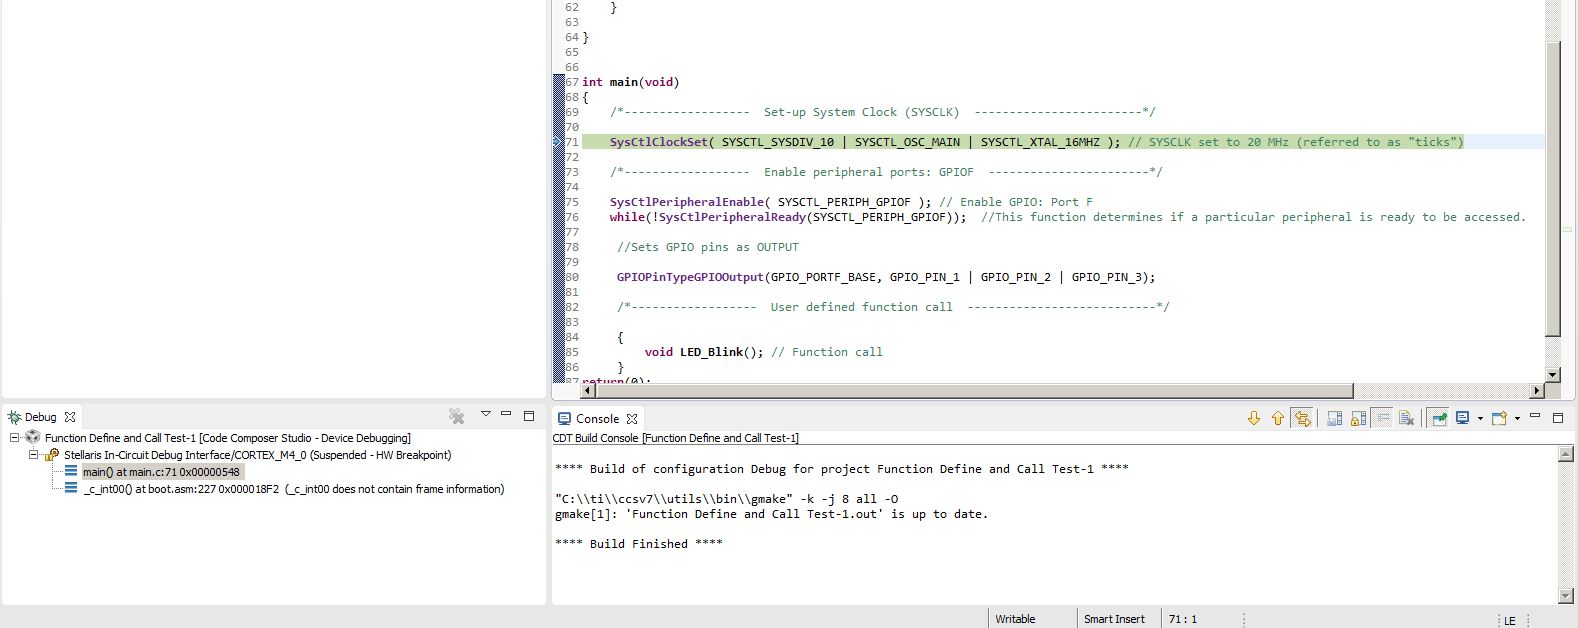The width and height of the screenshot is (1579, 628).
Task: Minimize the Console view
Action: tap(1534, 415)
